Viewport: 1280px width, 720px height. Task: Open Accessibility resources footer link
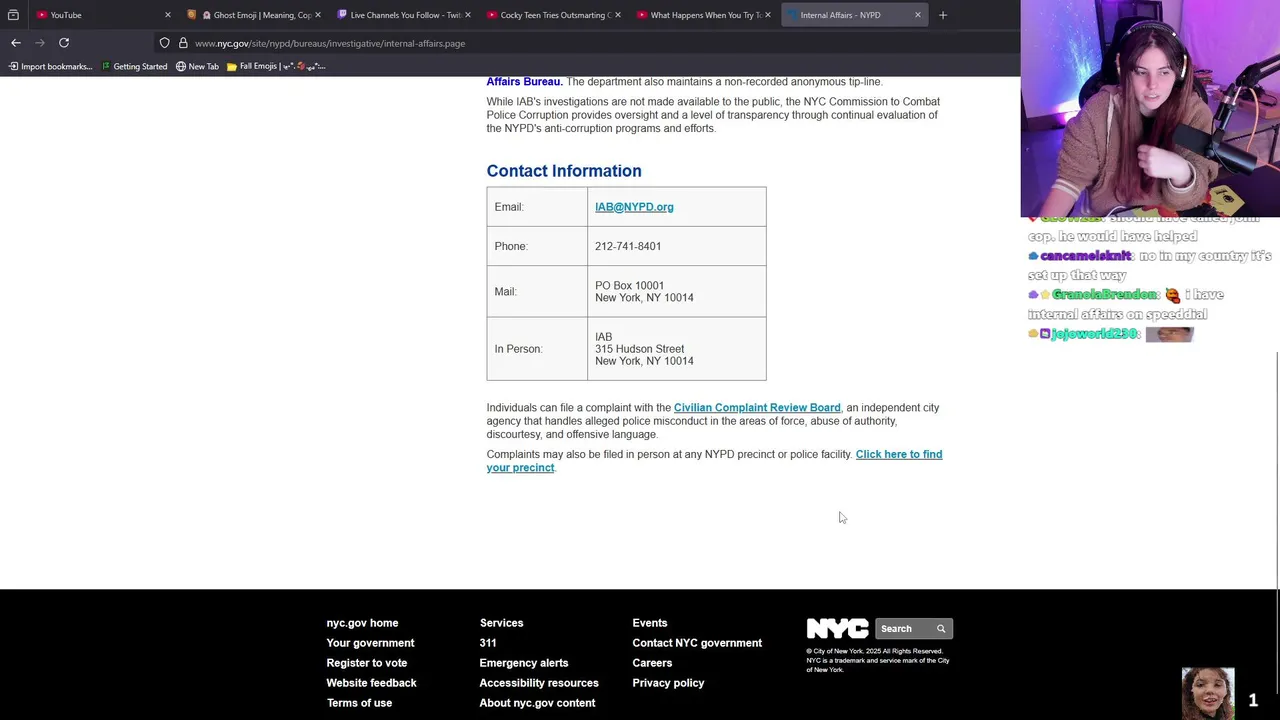click(539, 683)
